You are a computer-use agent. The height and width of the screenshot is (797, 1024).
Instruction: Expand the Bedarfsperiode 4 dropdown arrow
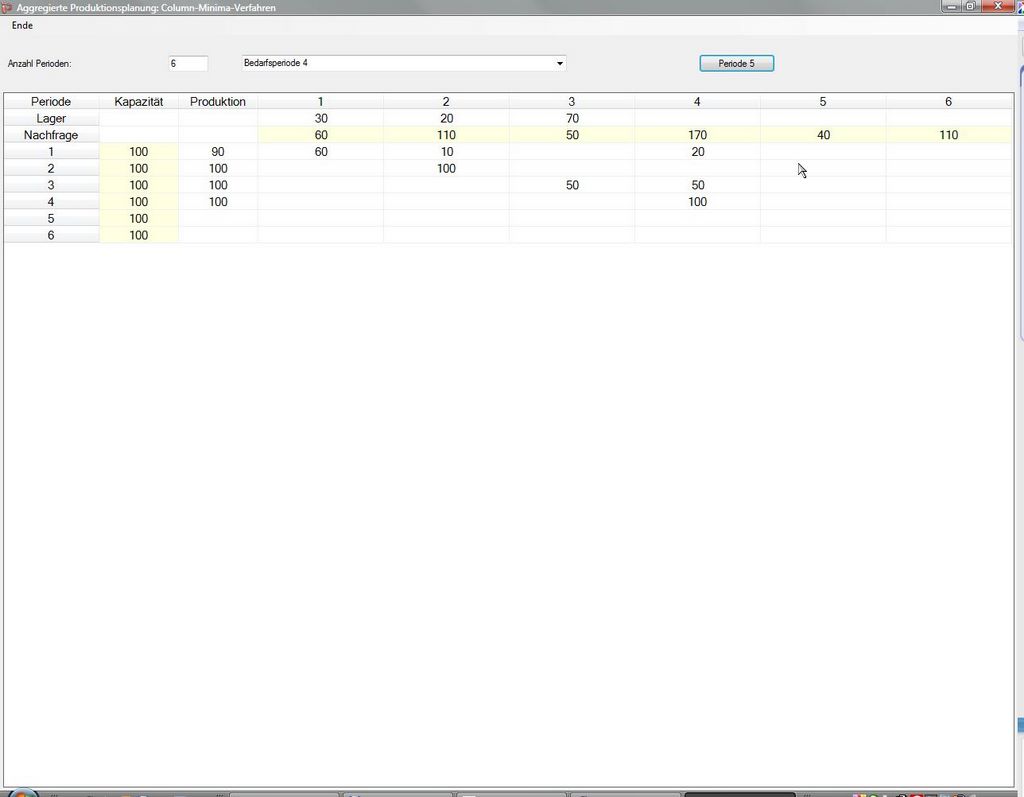coord(560,63)
